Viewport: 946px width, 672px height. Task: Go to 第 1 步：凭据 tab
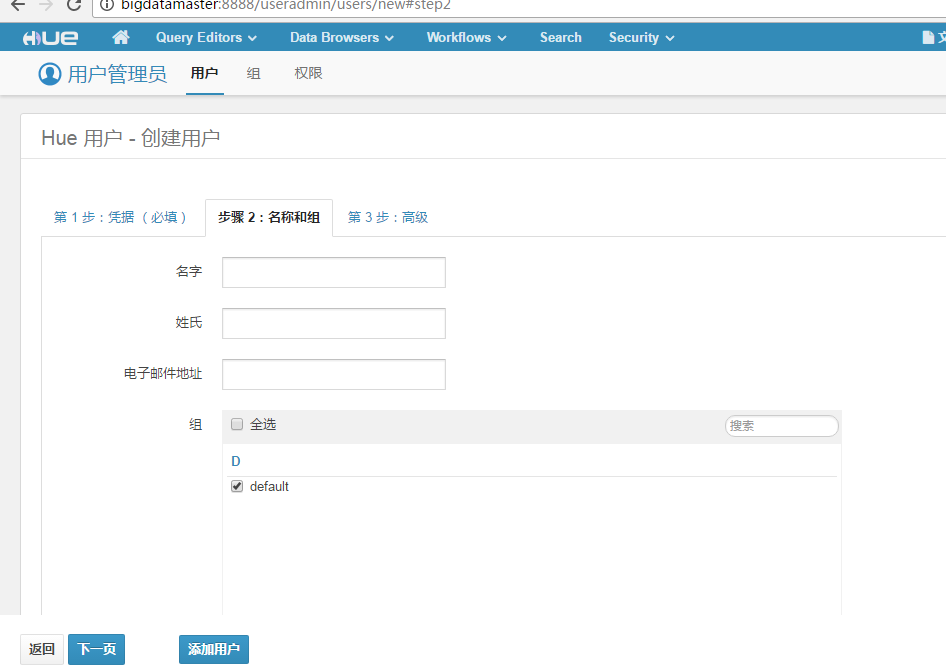[121, 217]
